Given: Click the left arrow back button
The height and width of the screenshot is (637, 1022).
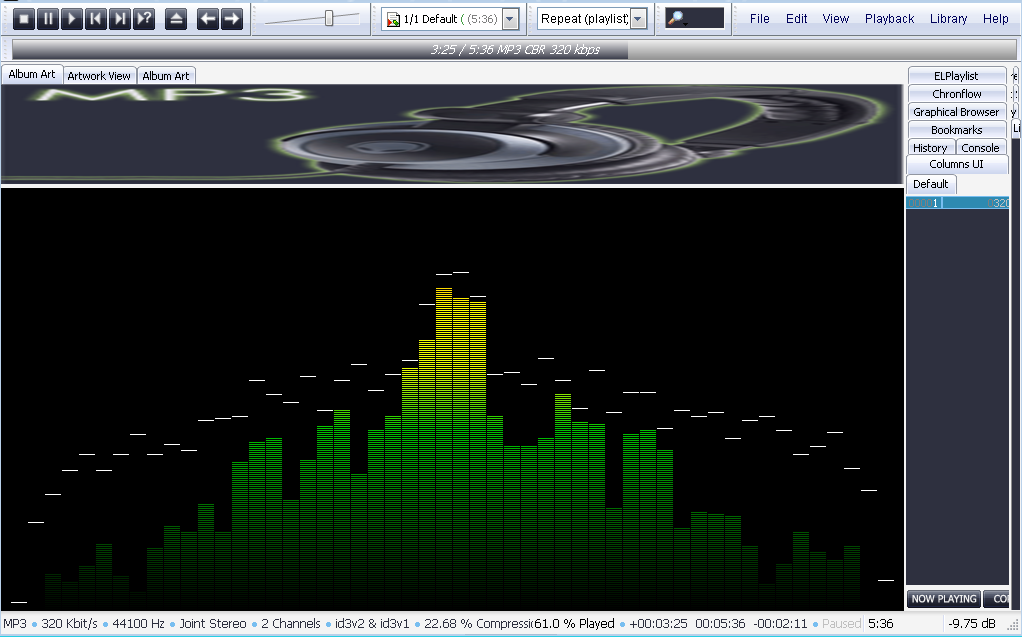Looking at the screenshot, I should click(x=208, y=19).
